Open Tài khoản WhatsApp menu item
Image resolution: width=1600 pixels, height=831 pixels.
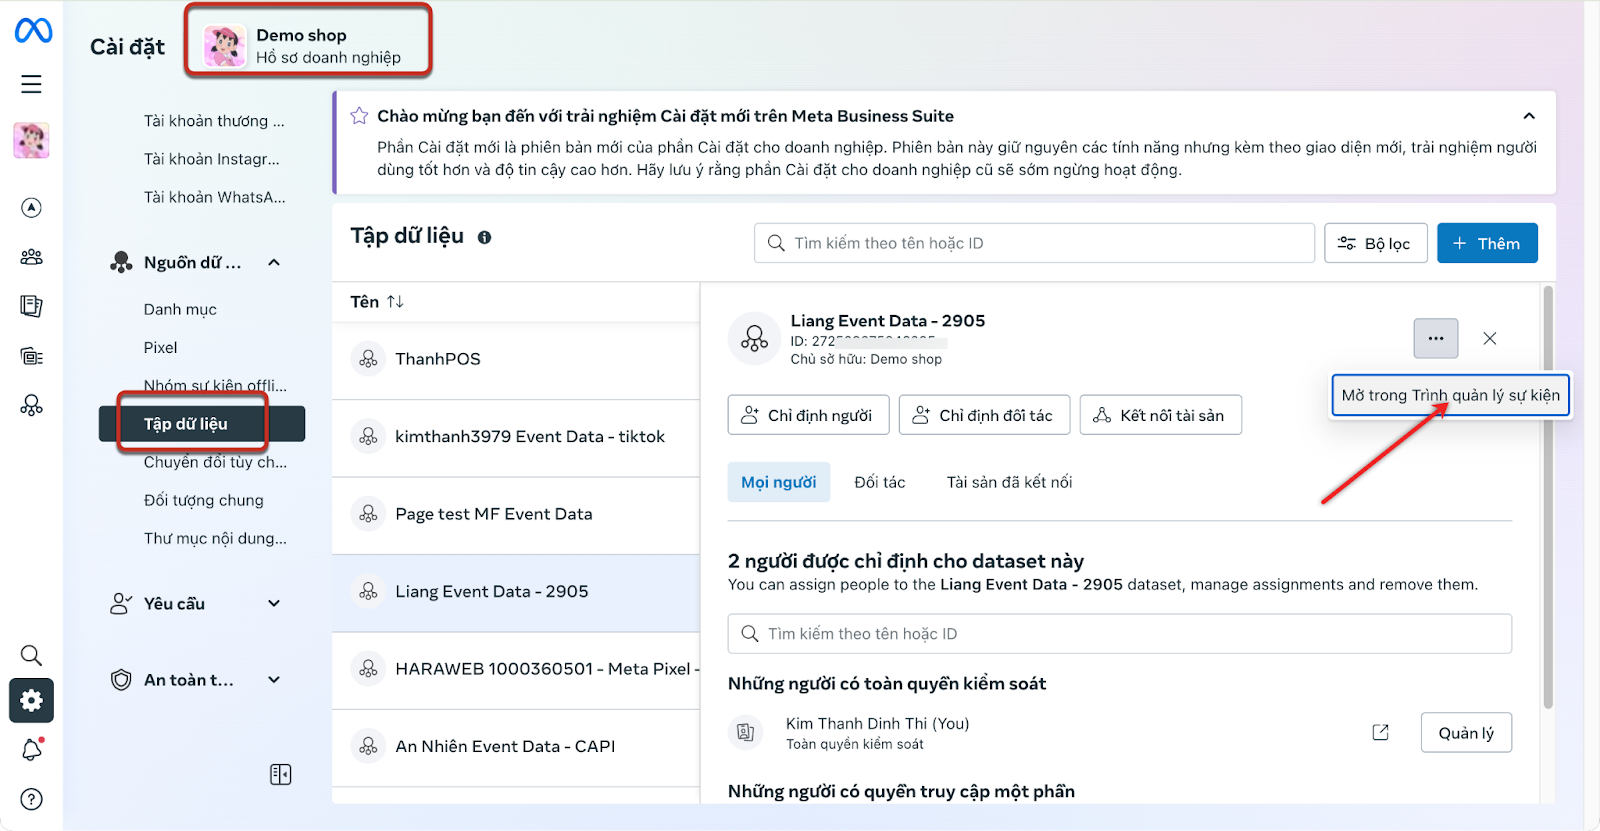(x=215, y=197)
